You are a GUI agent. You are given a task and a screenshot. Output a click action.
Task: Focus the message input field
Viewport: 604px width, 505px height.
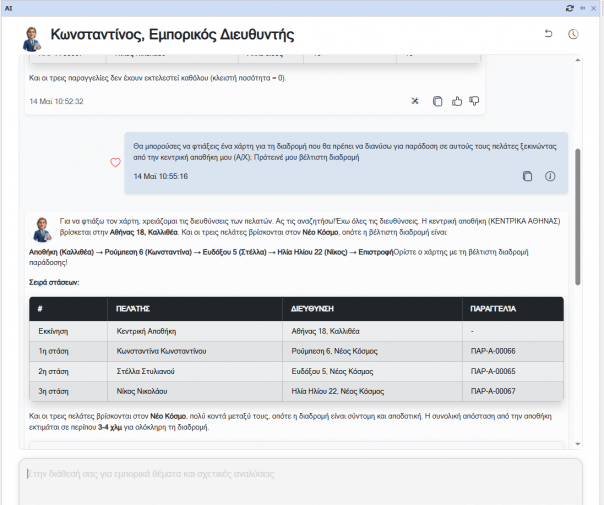click(300, 482)
